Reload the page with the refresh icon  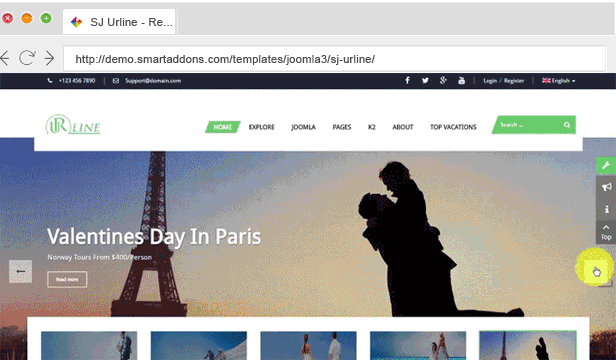coord(27,58)
